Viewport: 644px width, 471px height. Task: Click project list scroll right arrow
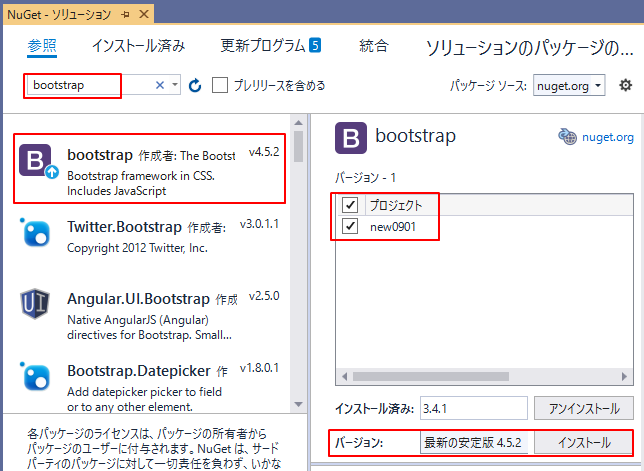(x=624, y=376)
